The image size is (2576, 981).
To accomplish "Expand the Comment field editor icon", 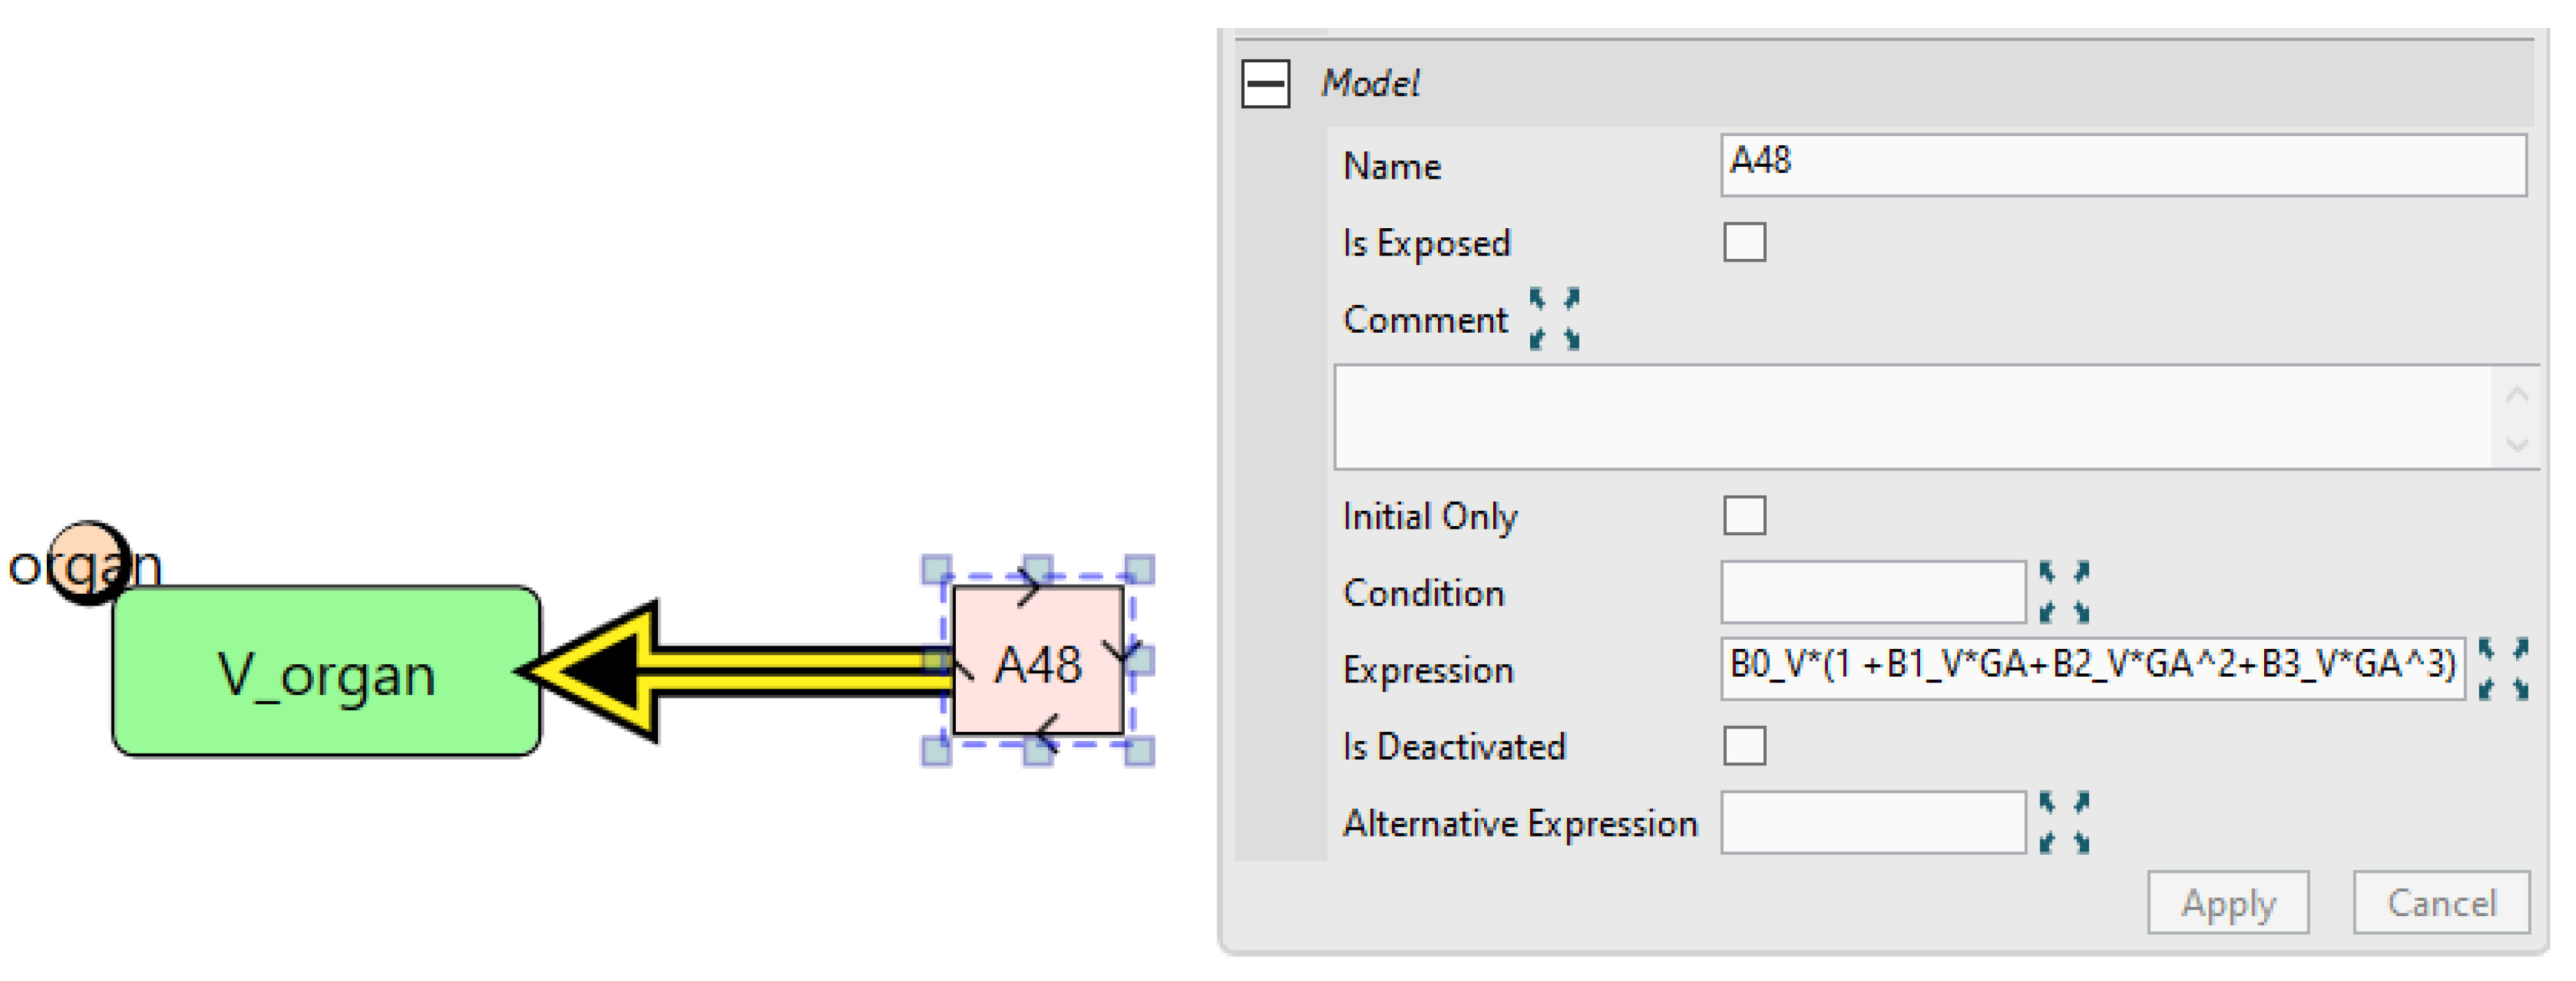I will 1554,319.
